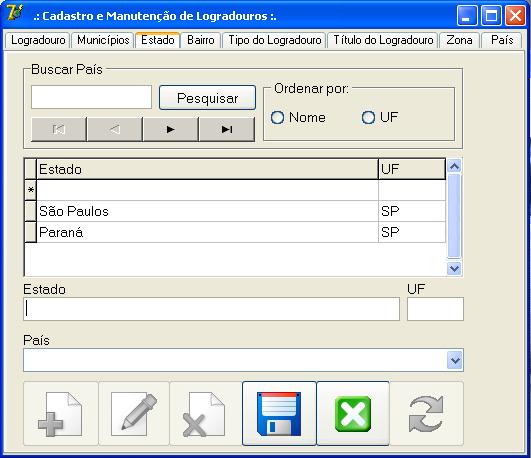
Task: Click the delete record icon (page with X)
Action: 205,413
